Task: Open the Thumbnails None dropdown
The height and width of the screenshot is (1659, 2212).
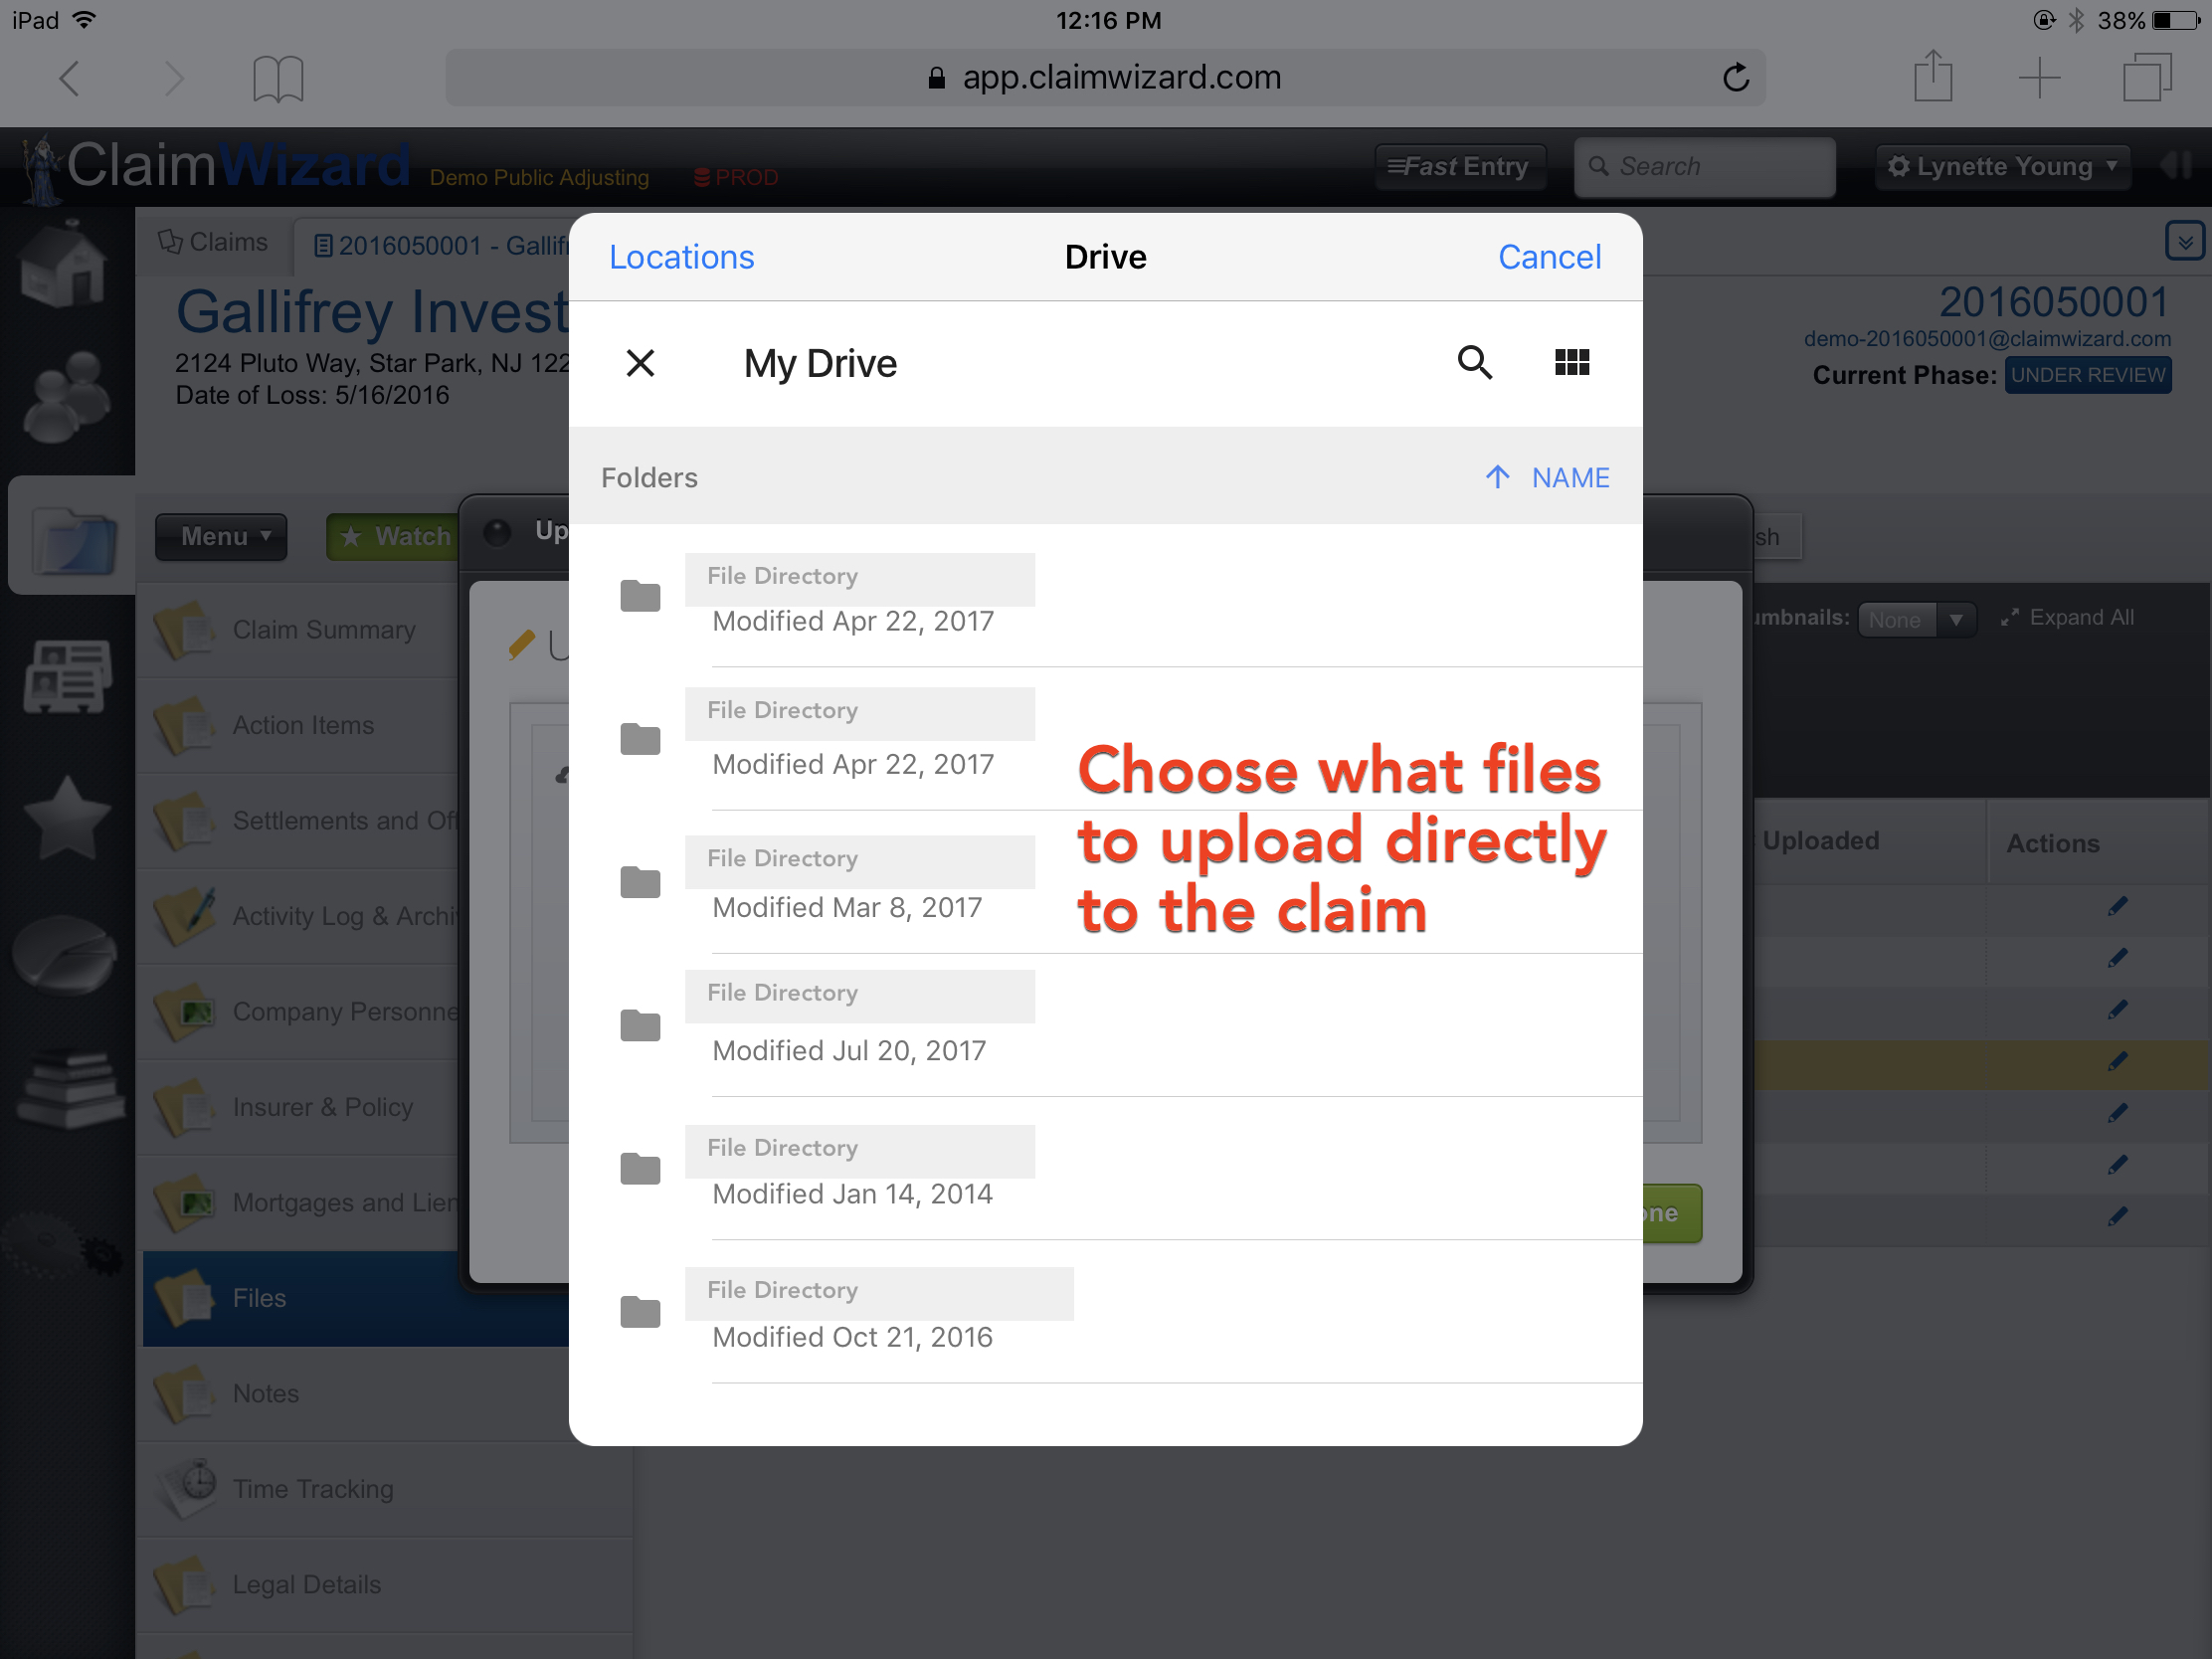Action: (1915, 619)
